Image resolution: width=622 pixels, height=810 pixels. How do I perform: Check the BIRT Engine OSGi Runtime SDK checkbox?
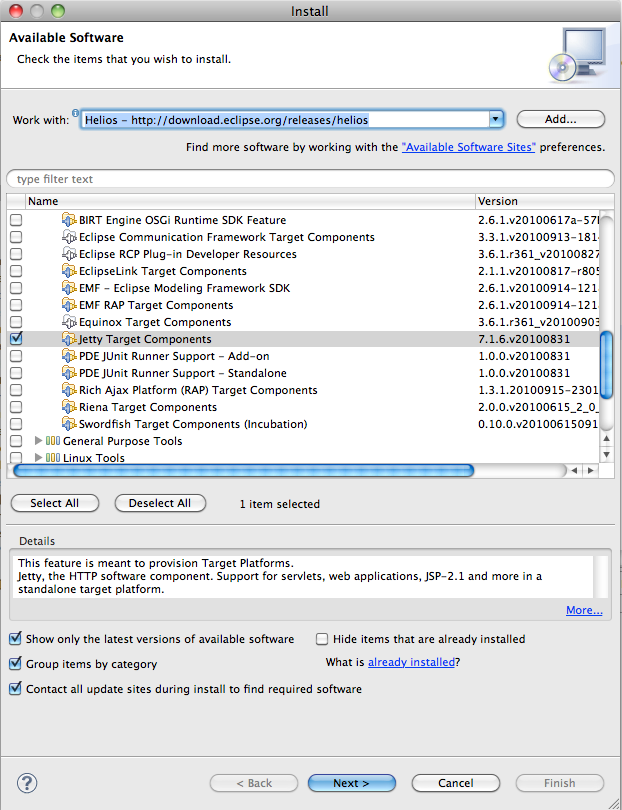pyautogui.click(x=16, y=220)
